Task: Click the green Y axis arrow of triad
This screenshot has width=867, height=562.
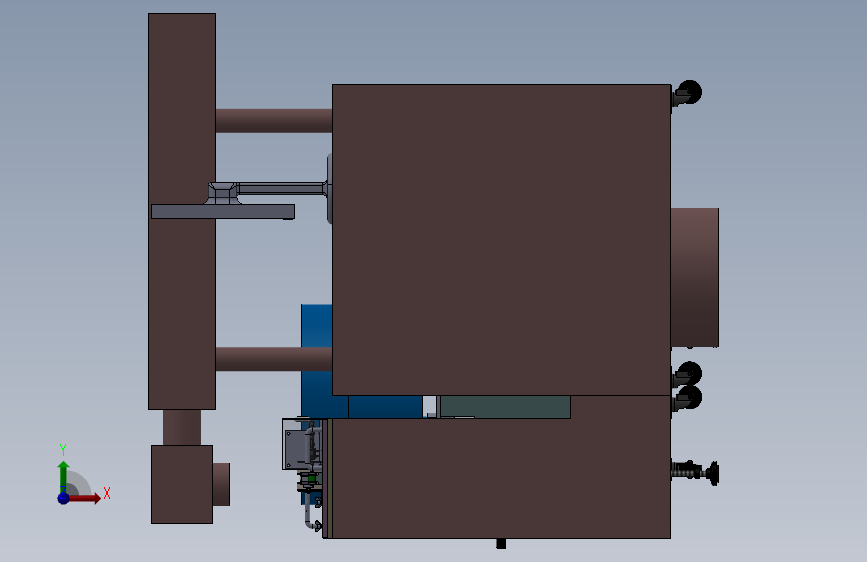Action: (63, 477)
